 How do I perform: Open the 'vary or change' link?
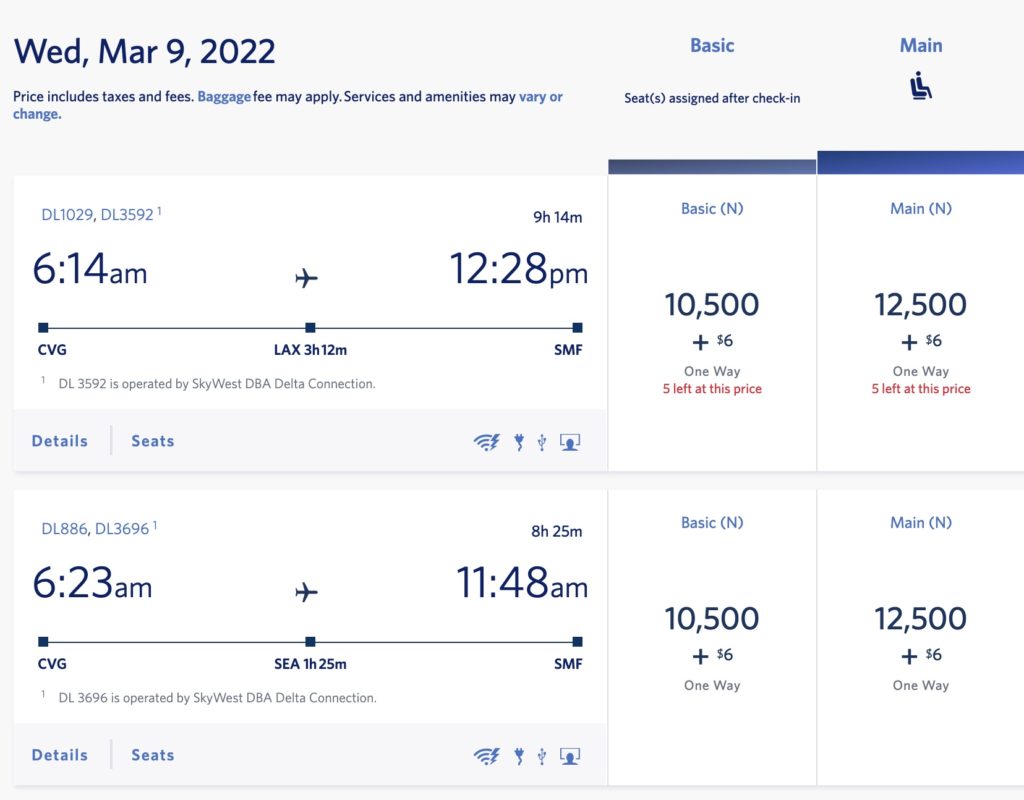tap(540, 97)
